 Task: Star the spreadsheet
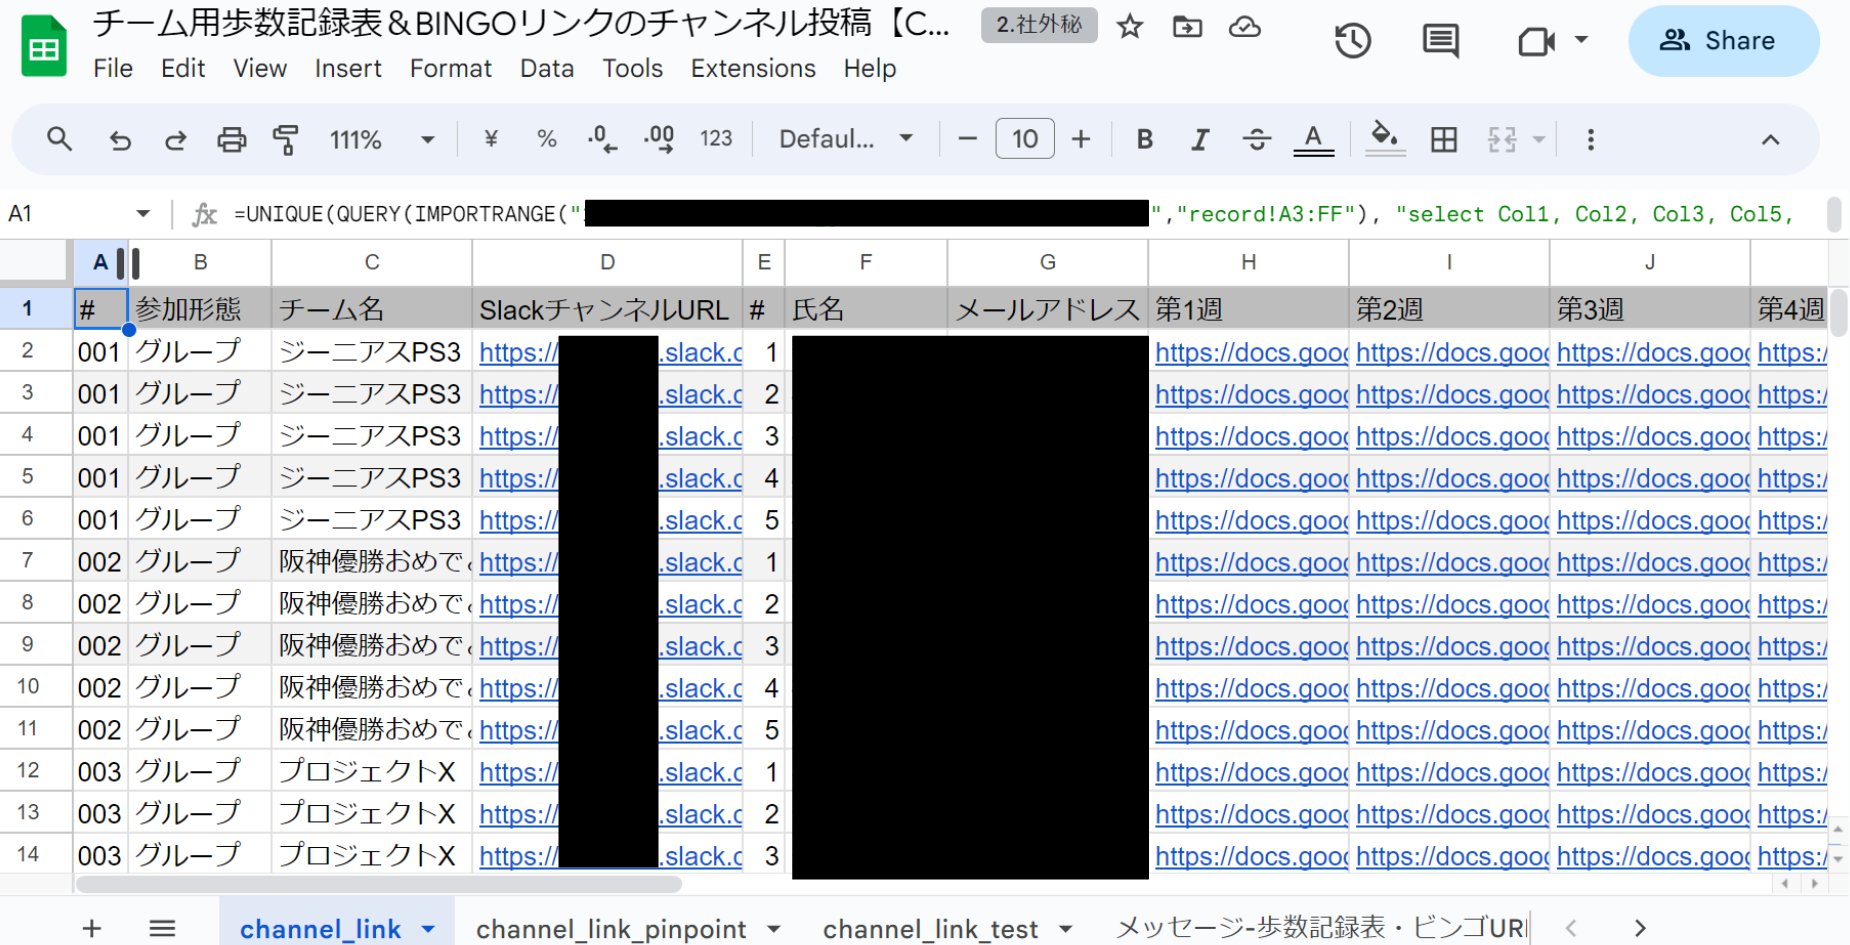1129,27
